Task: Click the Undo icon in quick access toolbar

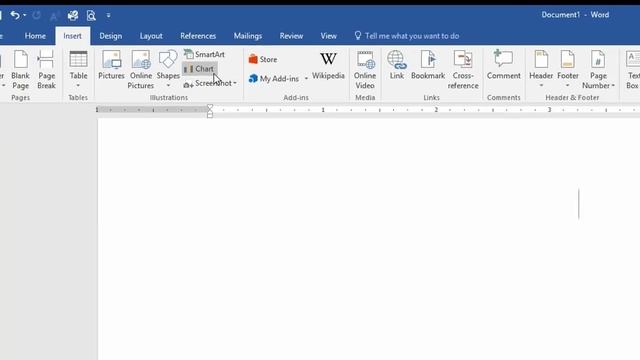Action: pyautogui.click(x=15, y=16)
